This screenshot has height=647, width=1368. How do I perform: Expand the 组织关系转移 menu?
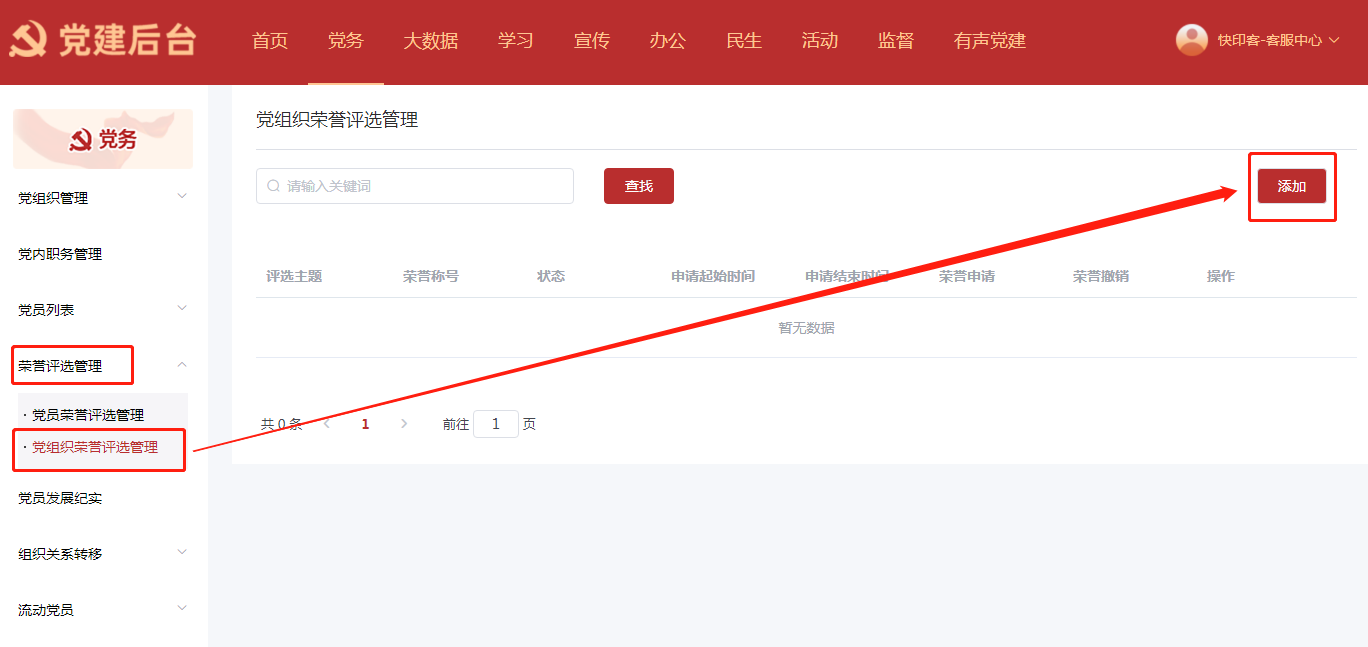coord(181,552)
